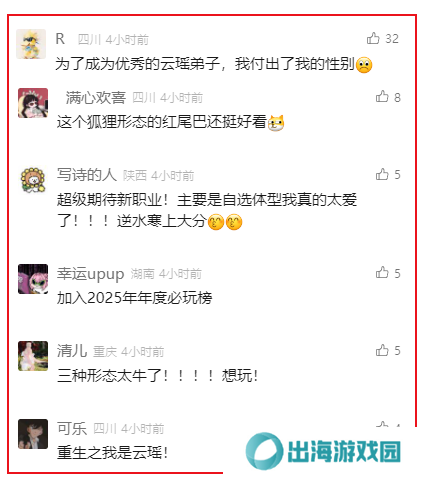The width and height of the screenshot is (423, 477).
Task: Open R's profile avatar
Action: (31, 44)
